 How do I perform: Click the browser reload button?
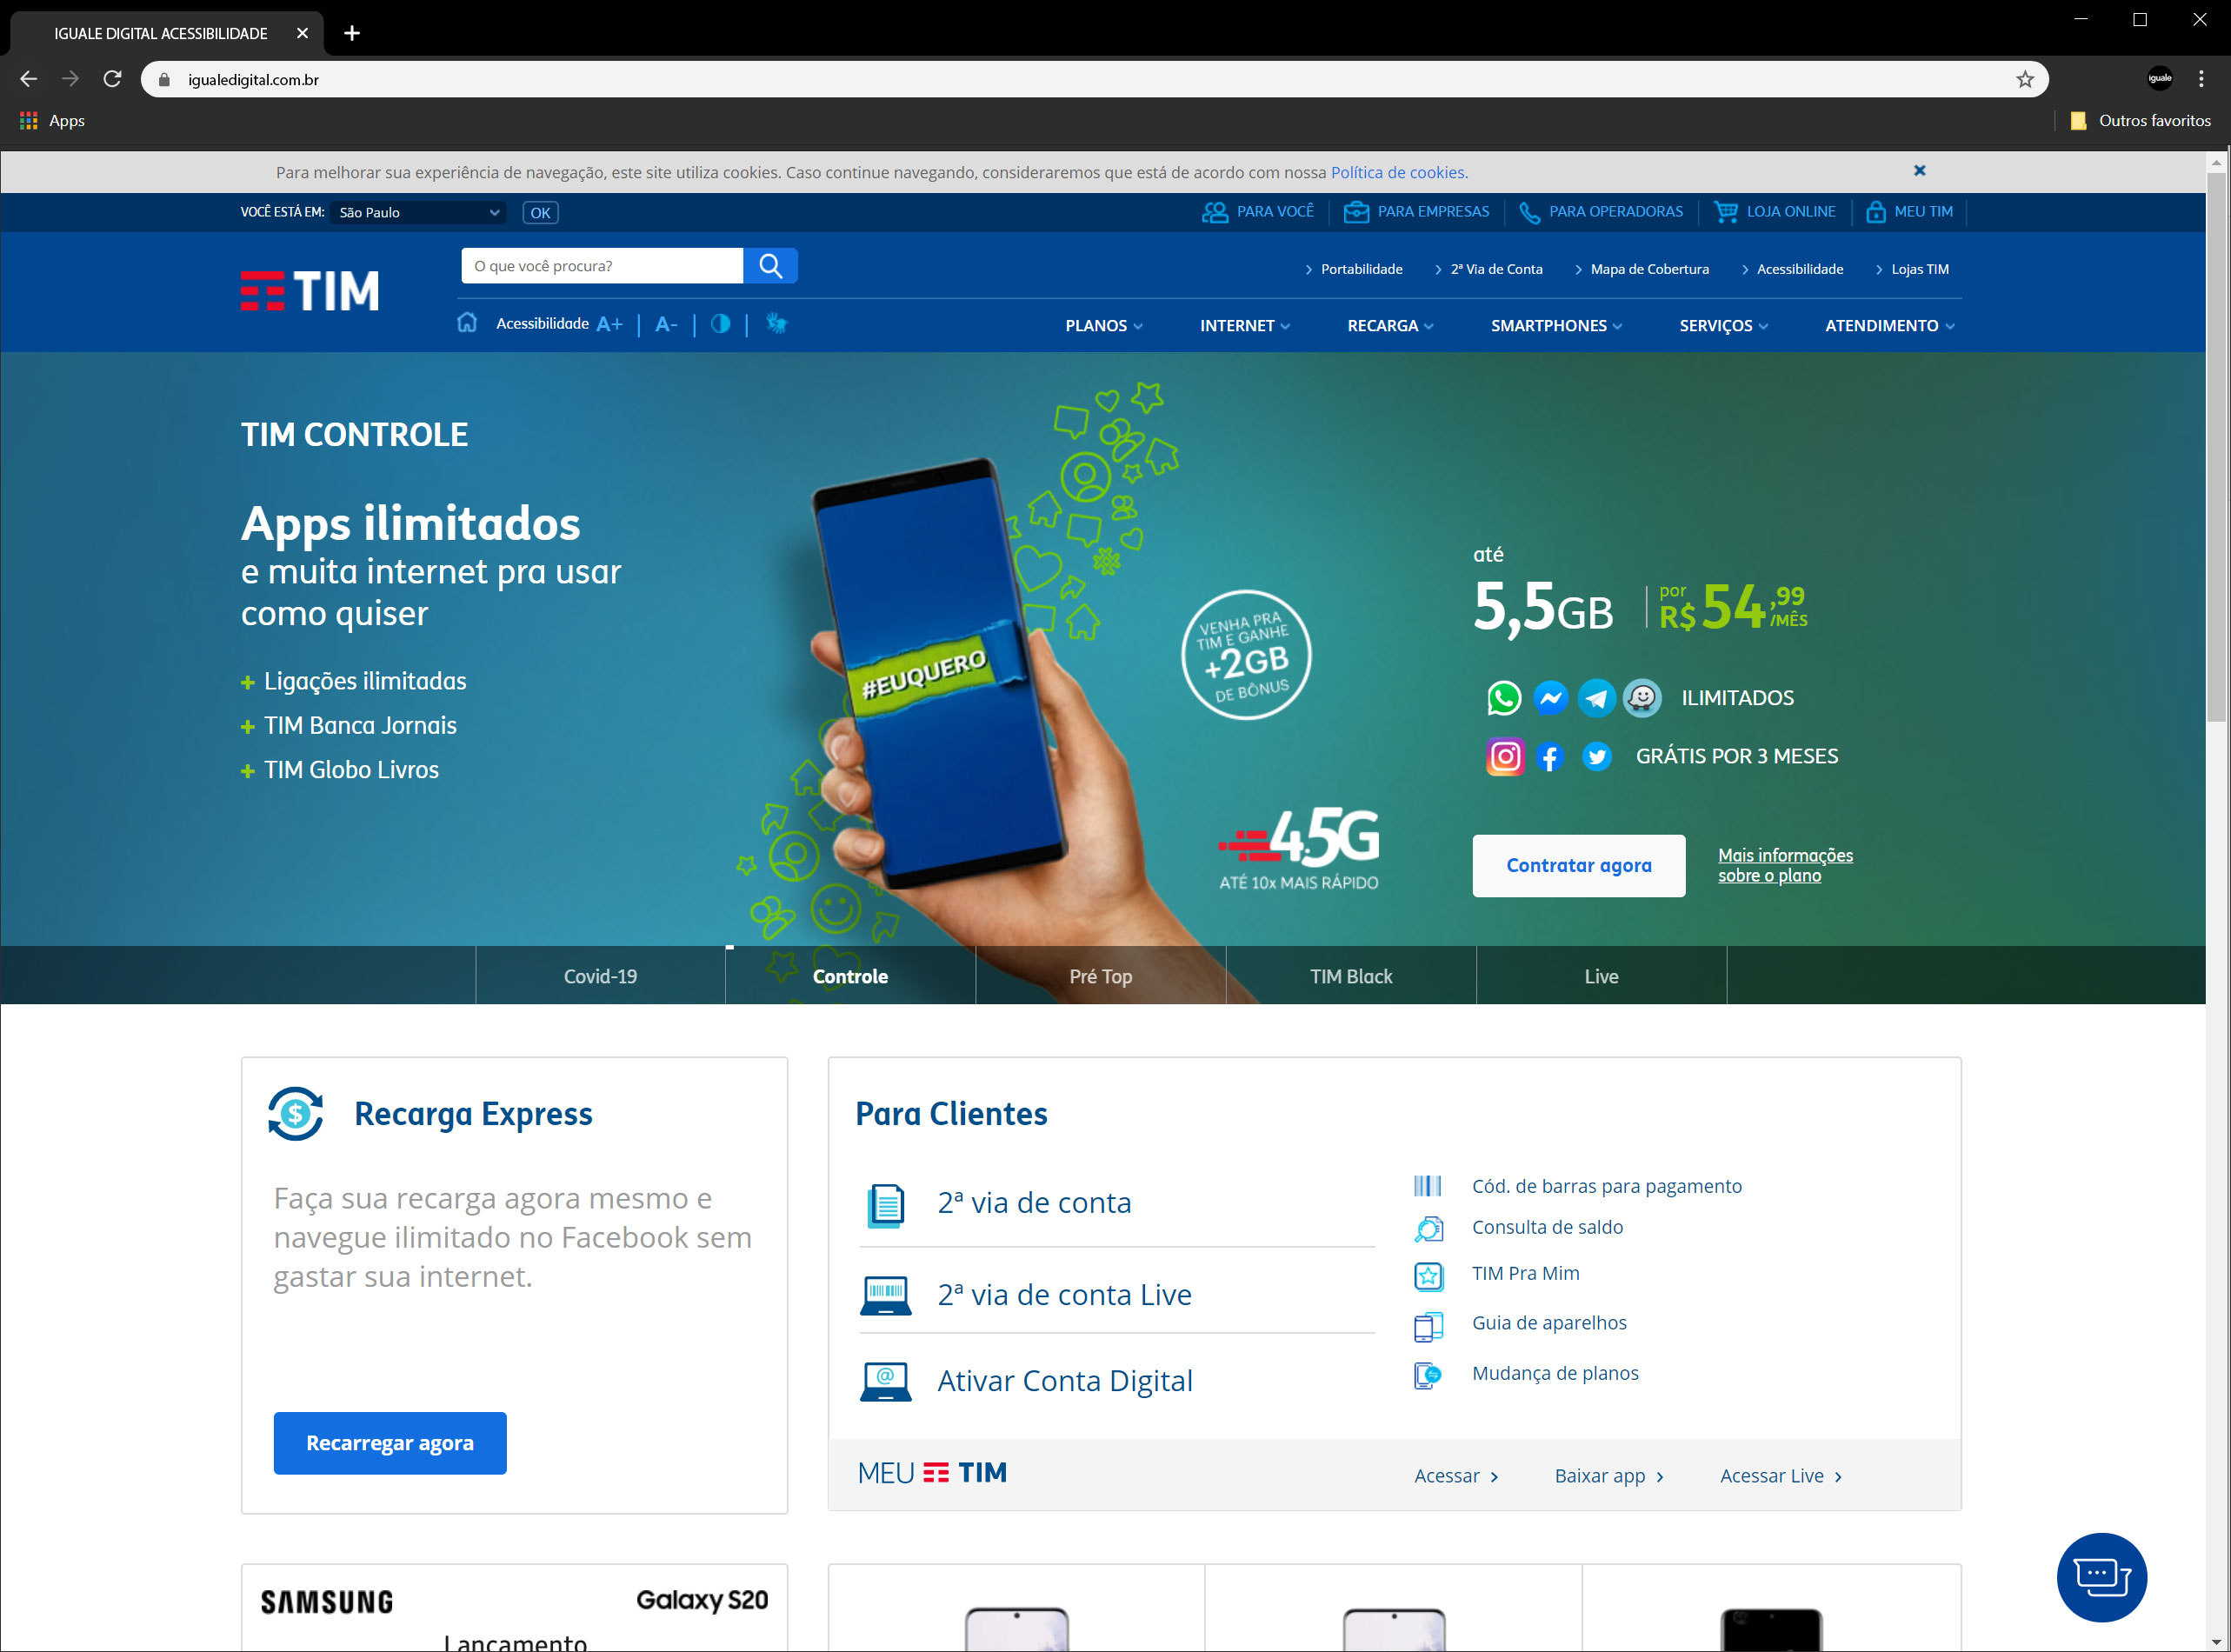coord(112,79)
